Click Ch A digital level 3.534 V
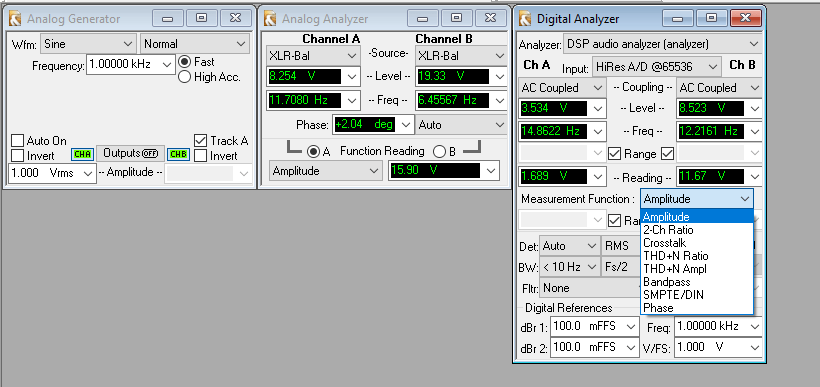 point(553,109)
